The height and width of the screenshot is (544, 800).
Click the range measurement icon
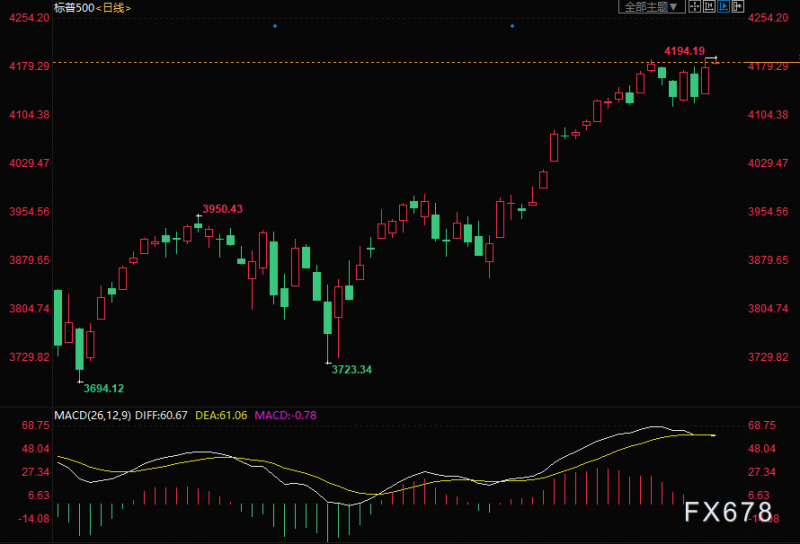pyautogui.click(x=709, y=7)
